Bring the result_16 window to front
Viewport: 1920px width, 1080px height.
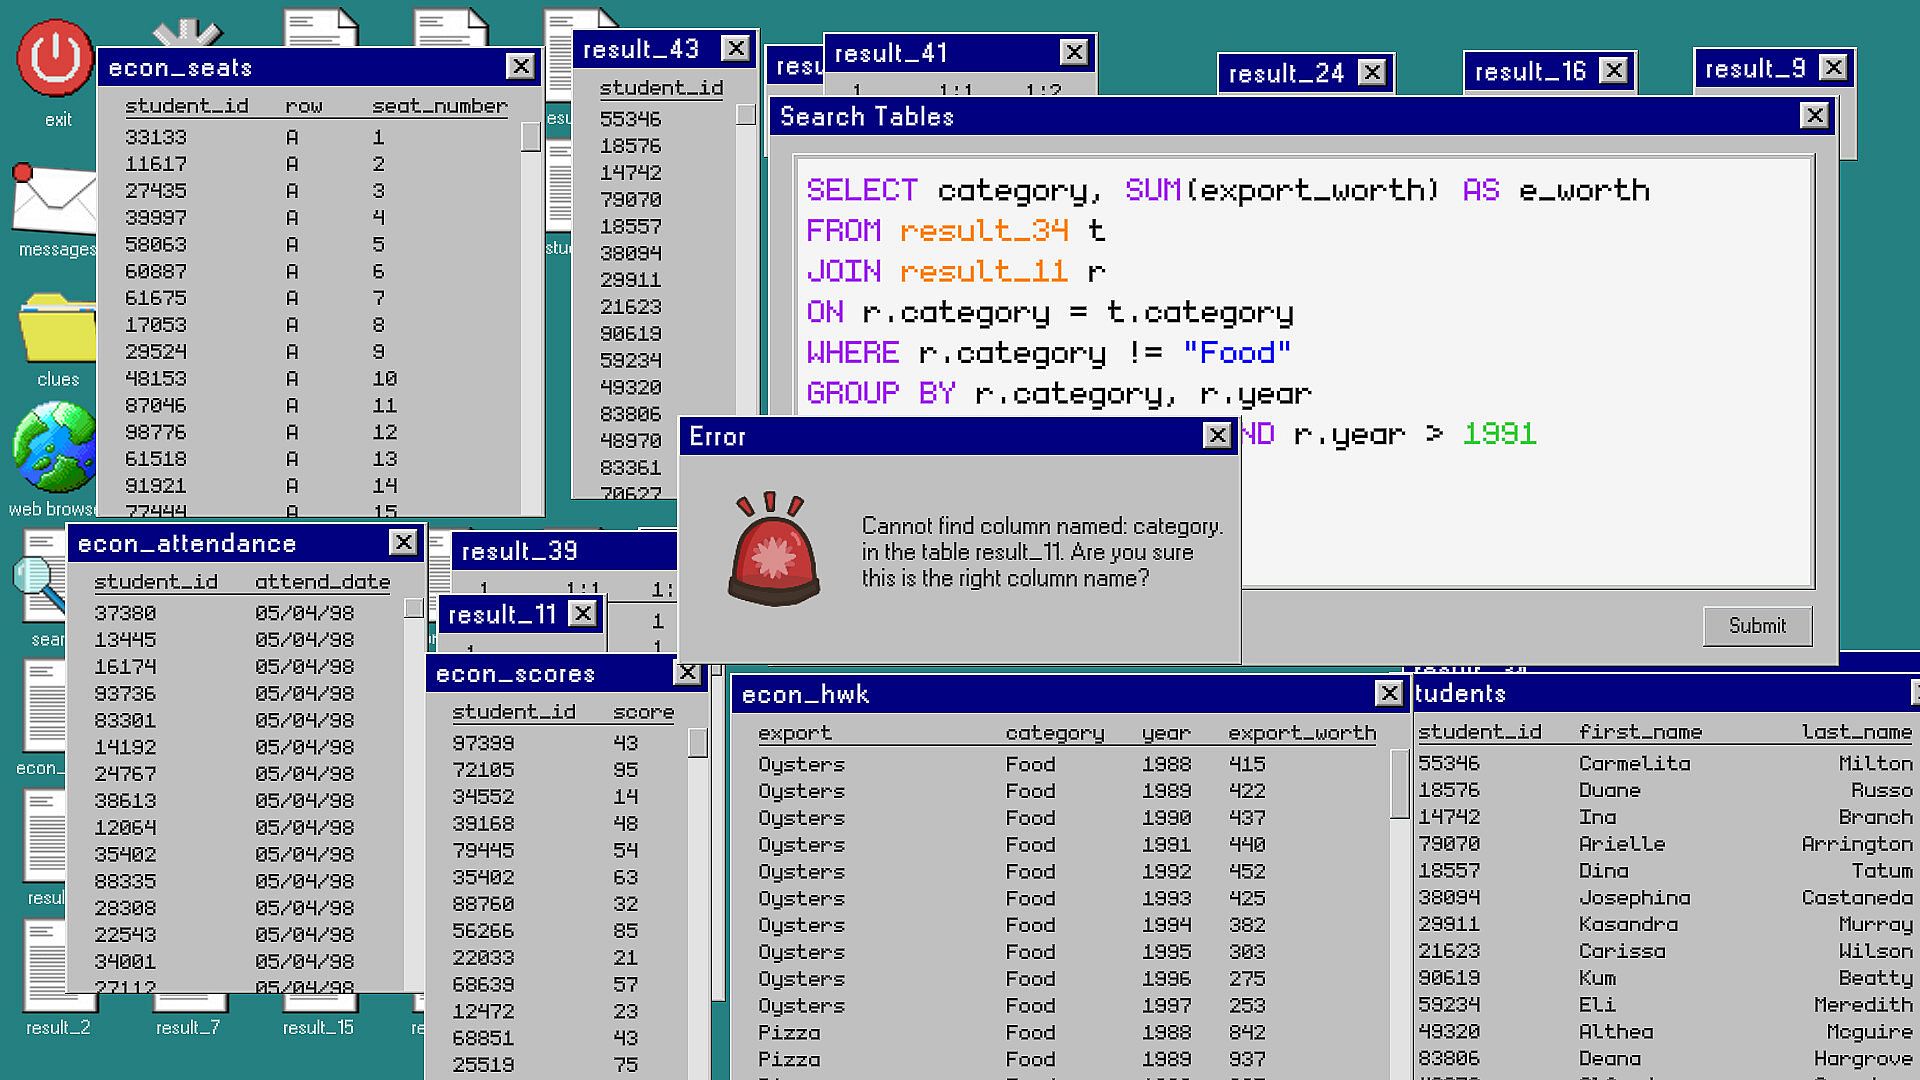tap(1530, 72)
